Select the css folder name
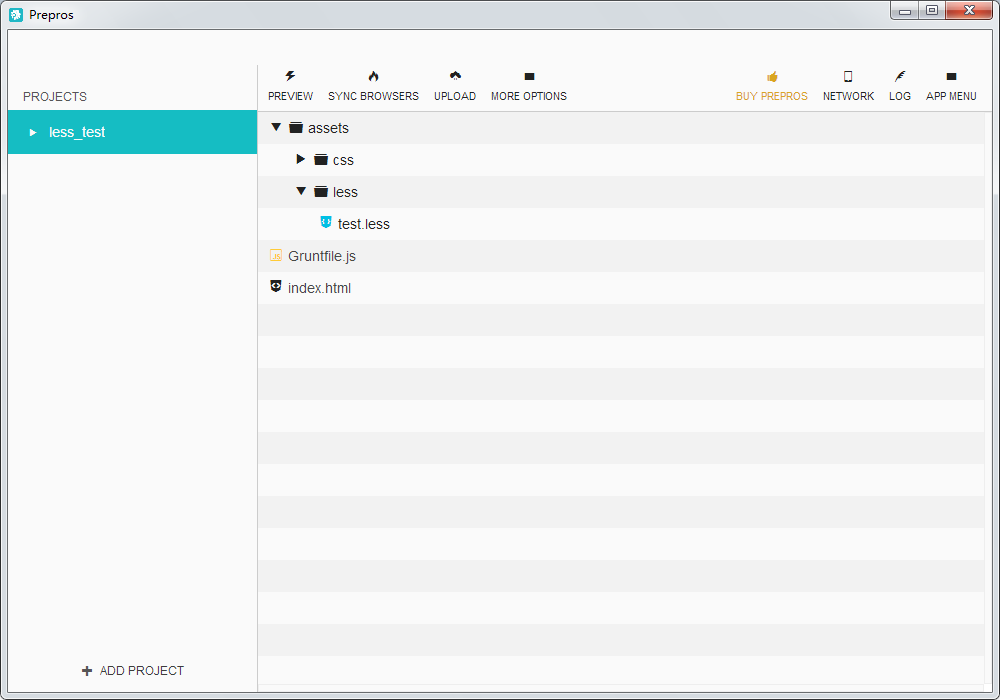Viewport: 1000px width, 700px height. pyautogui.click(x=343, y=161)
